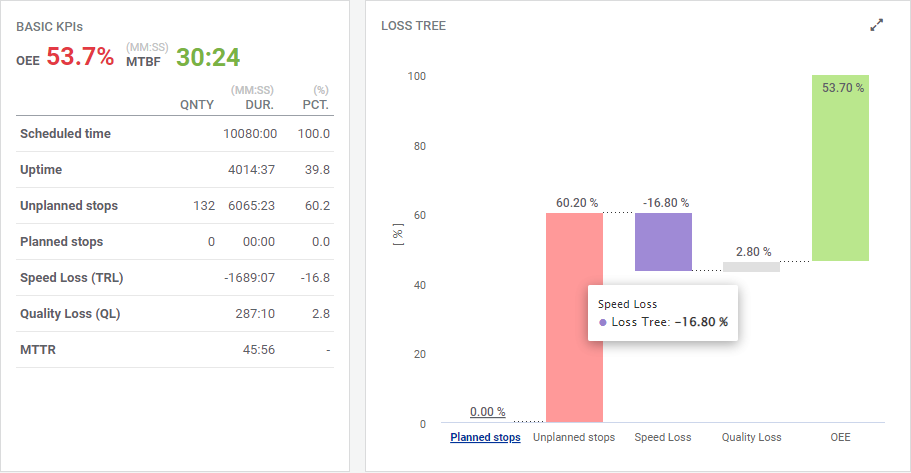This screenshot has width=911, height=473.
Task: Click the 10080:00 scheduled duration cell
Action: 250,134
